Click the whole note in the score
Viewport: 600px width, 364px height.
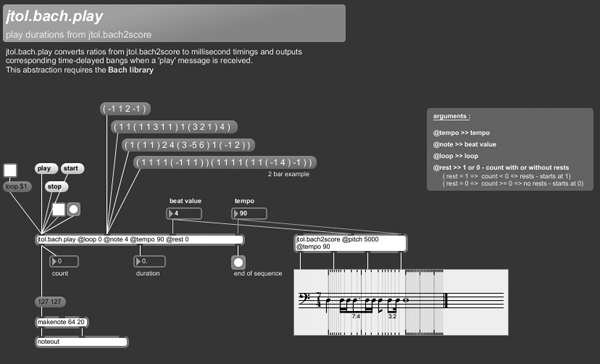pyautogui.click(x=406, y=300)
